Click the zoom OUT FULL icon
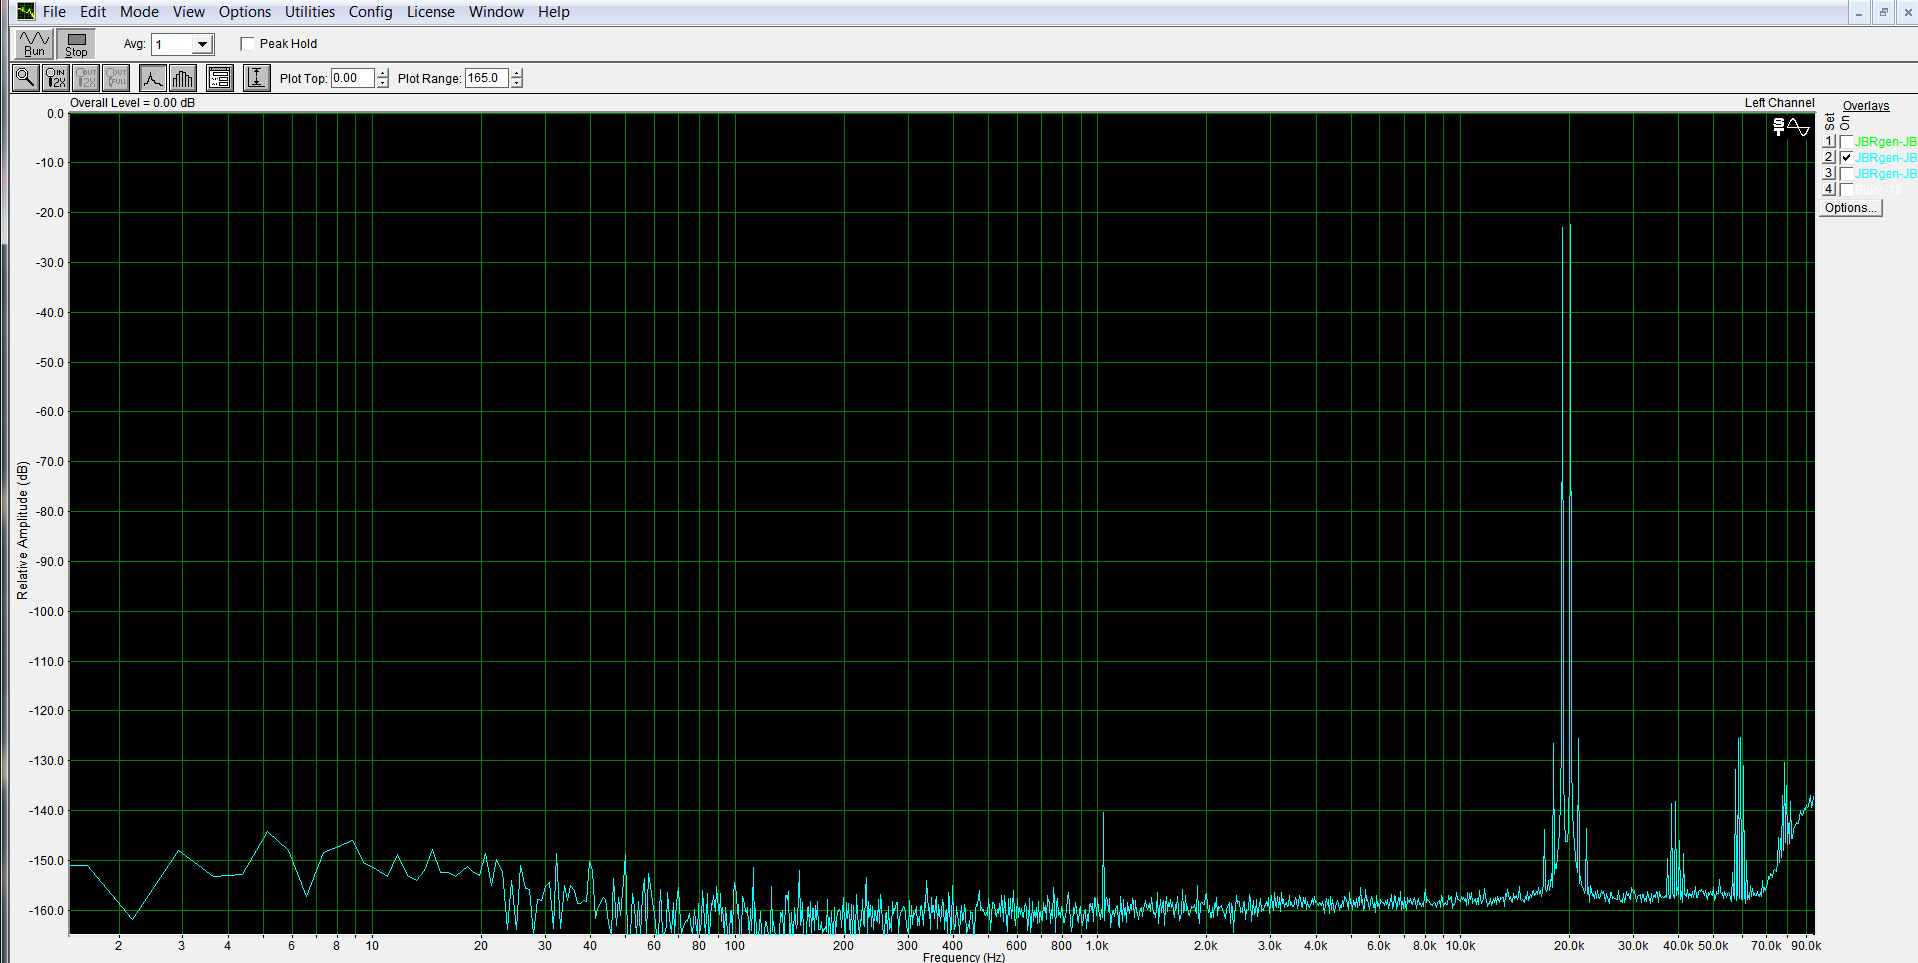The height and width of the screenshot is (963, 1918). point(116,77)
